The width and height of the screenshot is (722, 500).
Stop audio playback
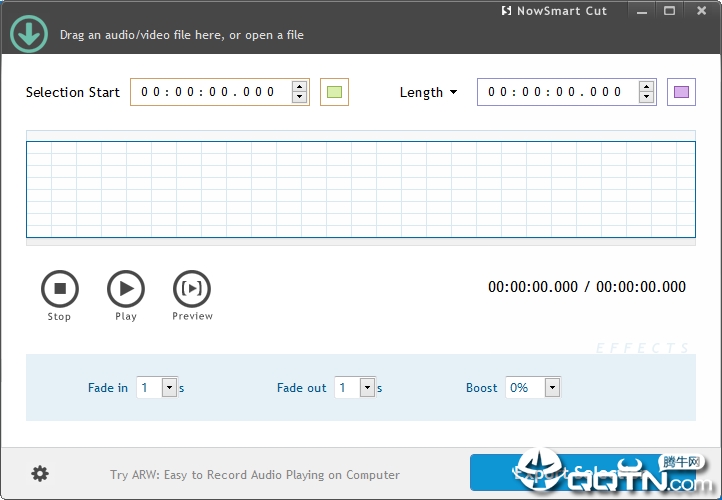click(x=60, y=289)
